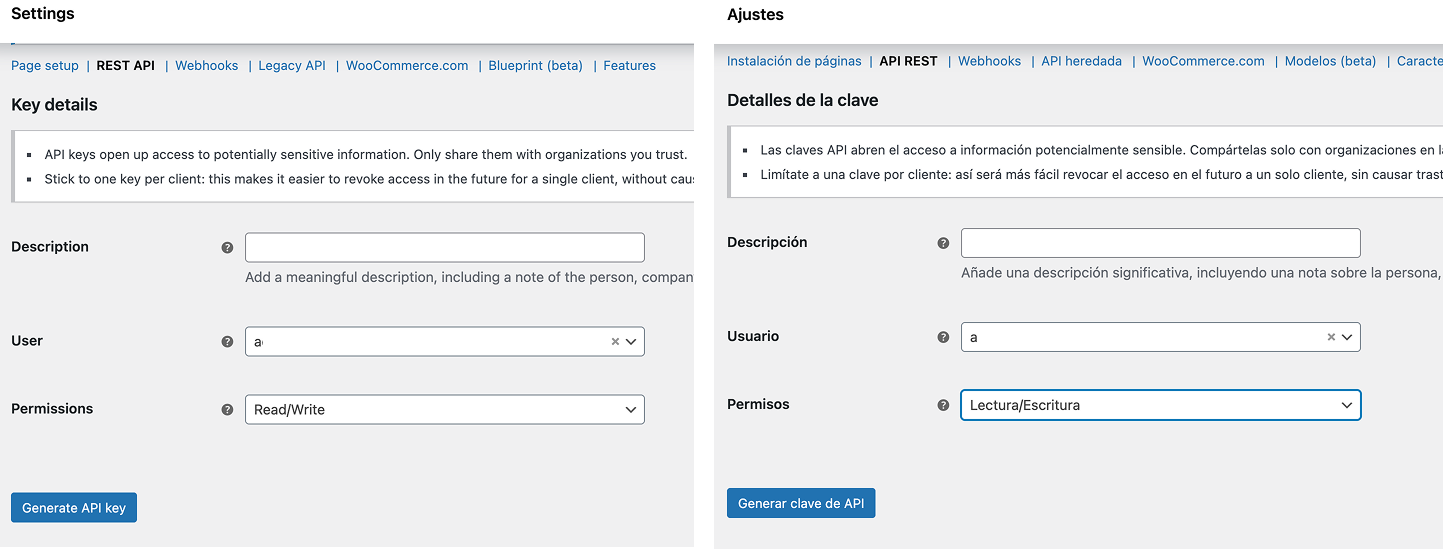Open the Legacy API tab
Screen dimensions: 1443x549
tap(292, 66)
